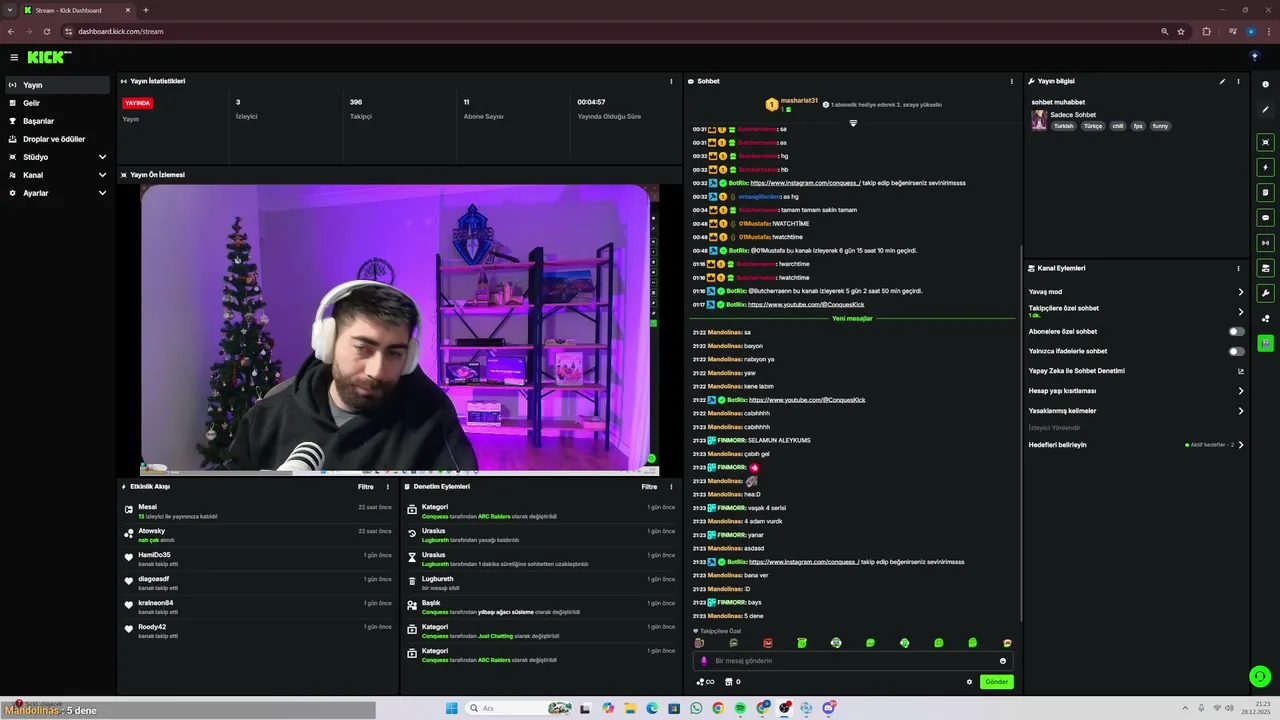The image size is (1280, 720).
Task: Click the Sadece Sohbet category thumbnail
Action: coord(1039,120)
